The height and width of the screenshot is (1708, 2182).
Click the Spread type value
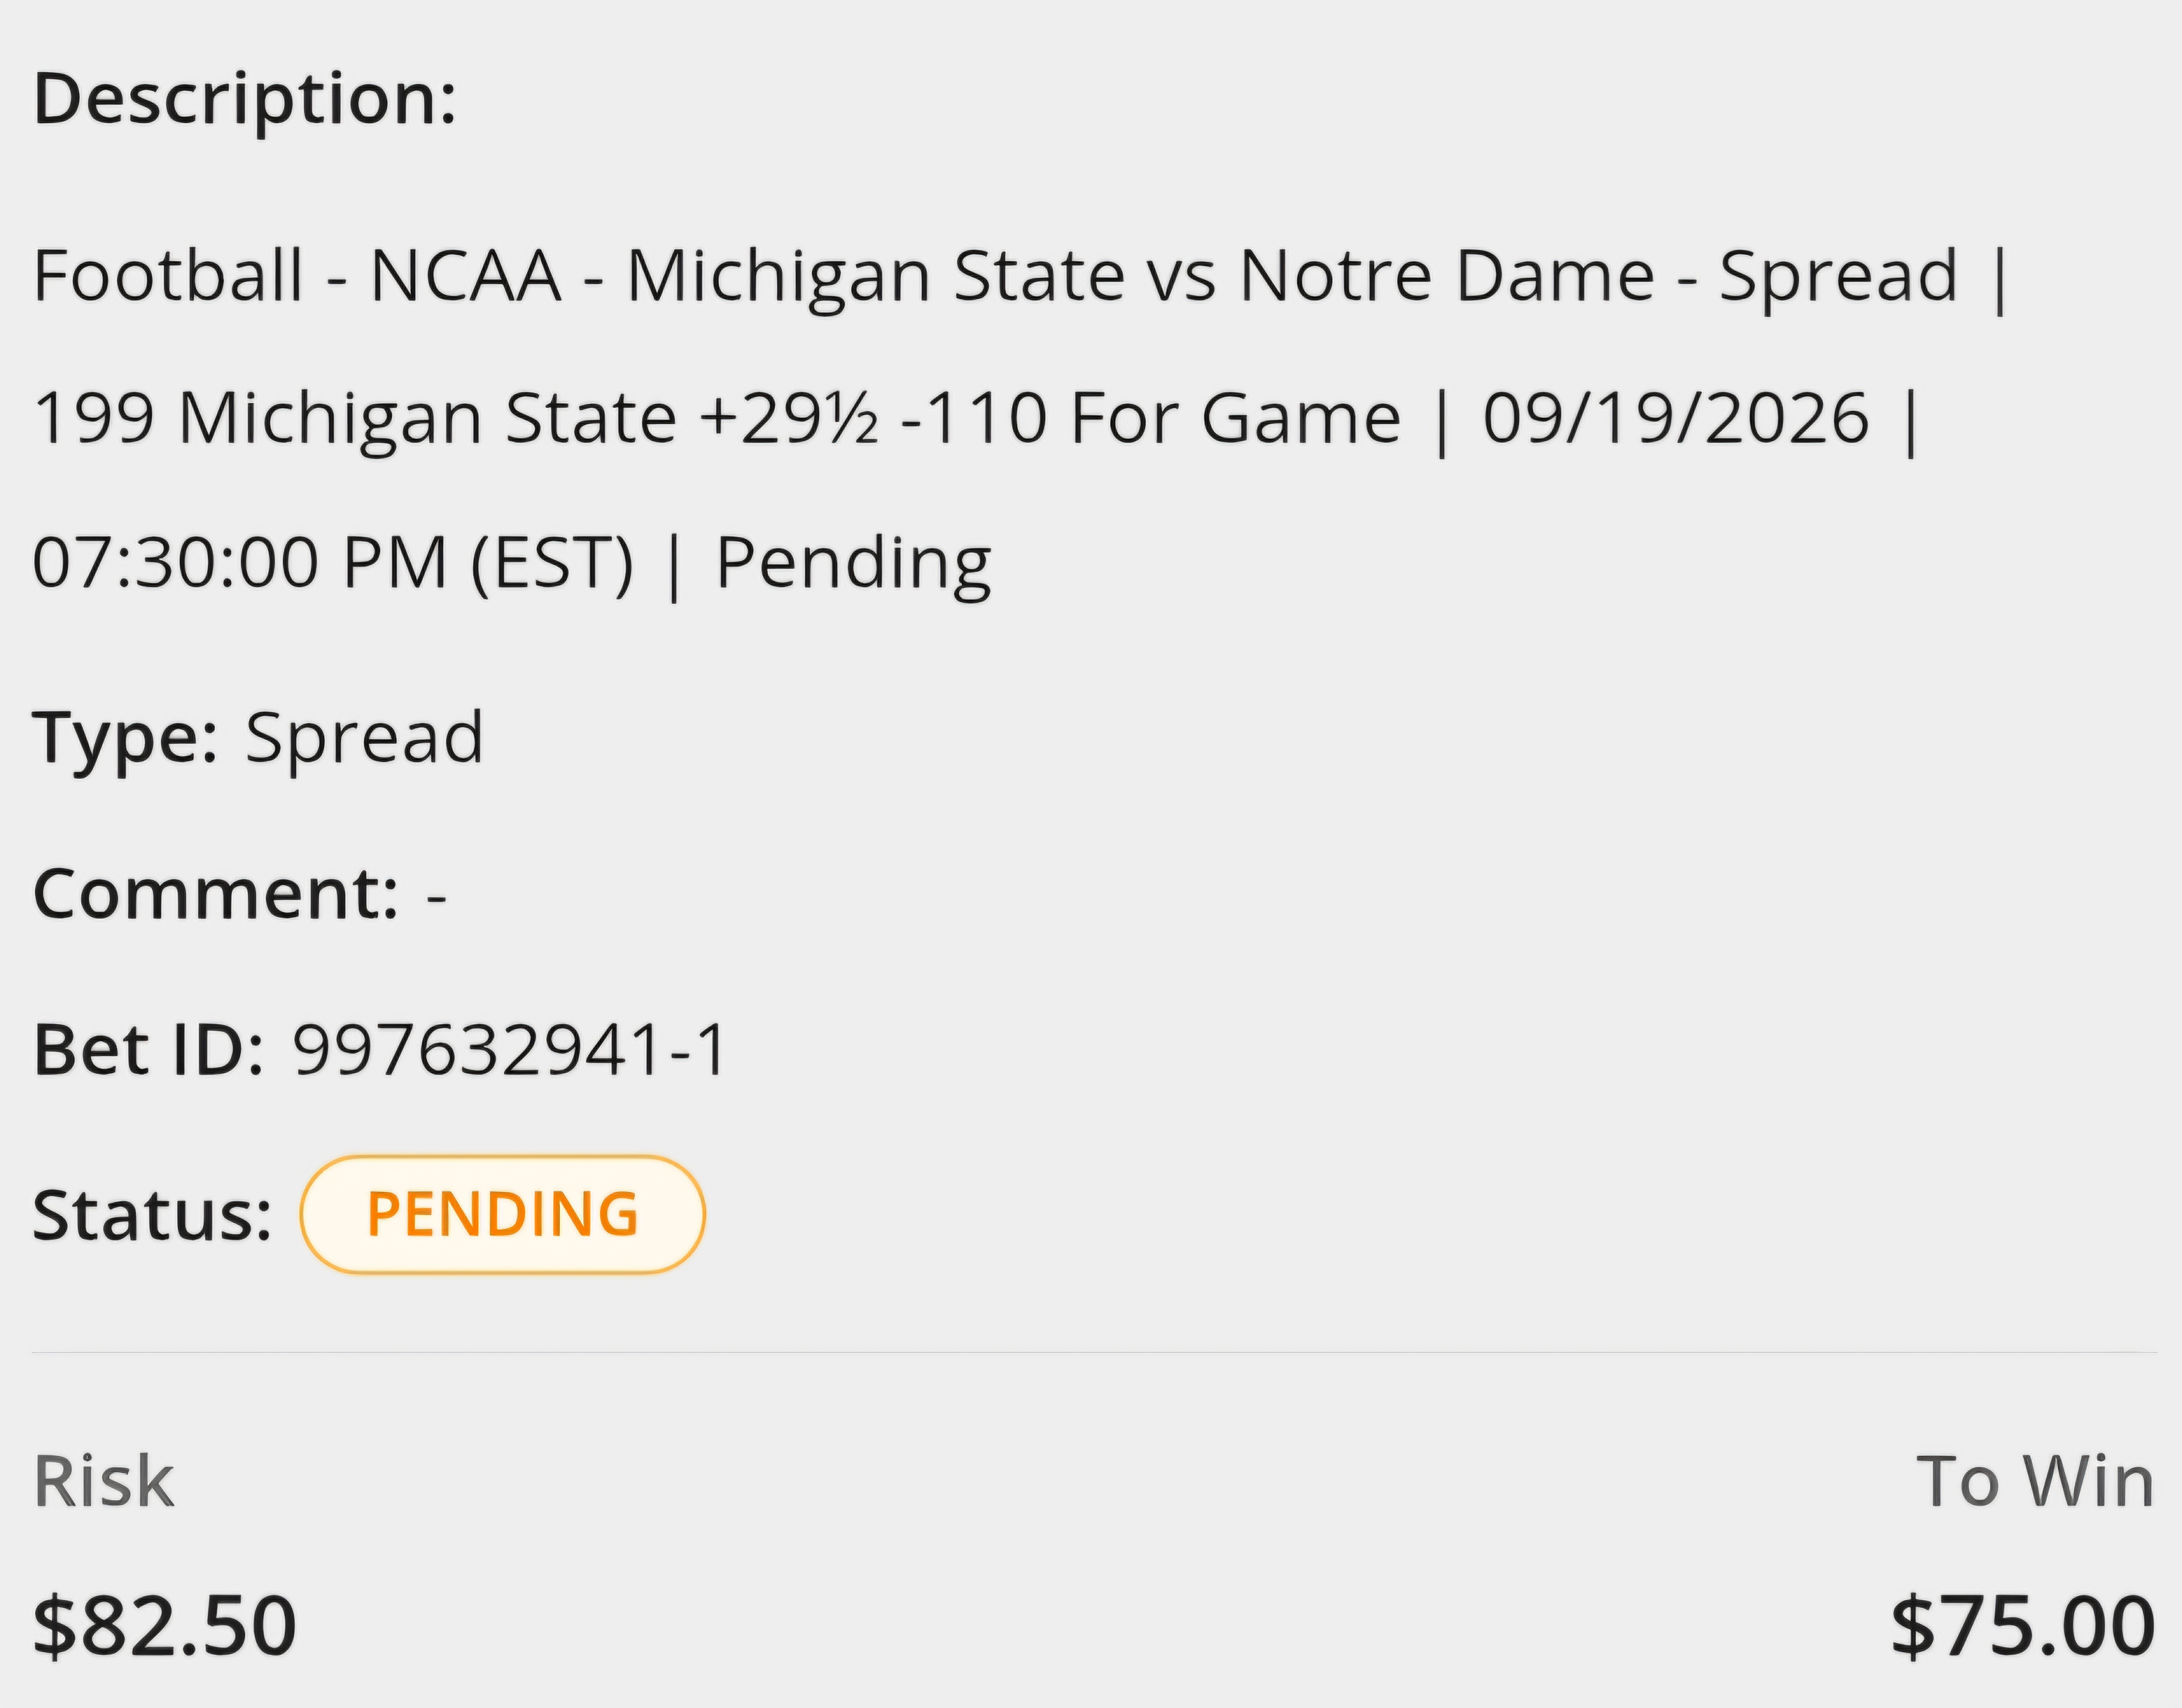[365, 738]
